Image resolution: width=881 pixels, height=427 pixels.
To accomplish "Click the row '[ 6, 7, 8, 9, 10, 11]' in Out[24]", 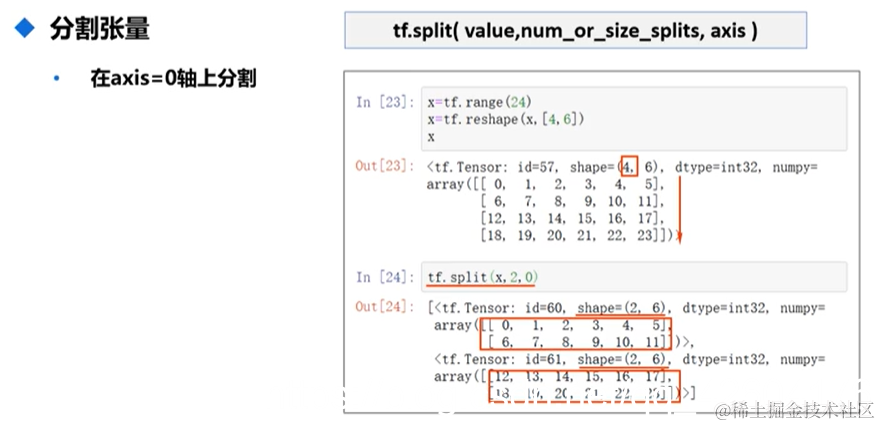I will (x=580, y=342).
